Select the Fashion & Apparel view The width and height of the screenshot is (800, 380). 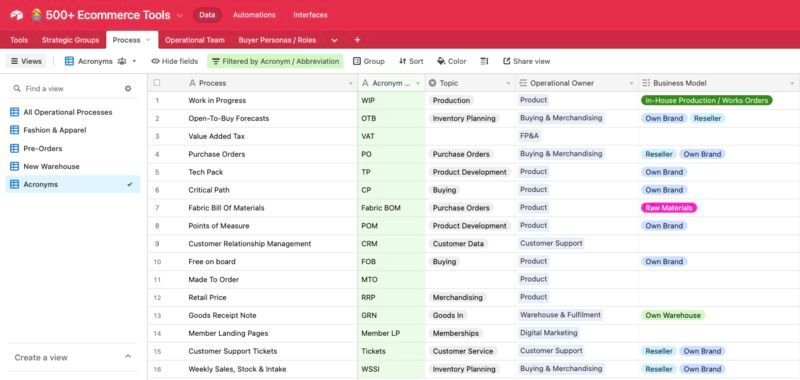pyautogui.click(x=73, y=130)
